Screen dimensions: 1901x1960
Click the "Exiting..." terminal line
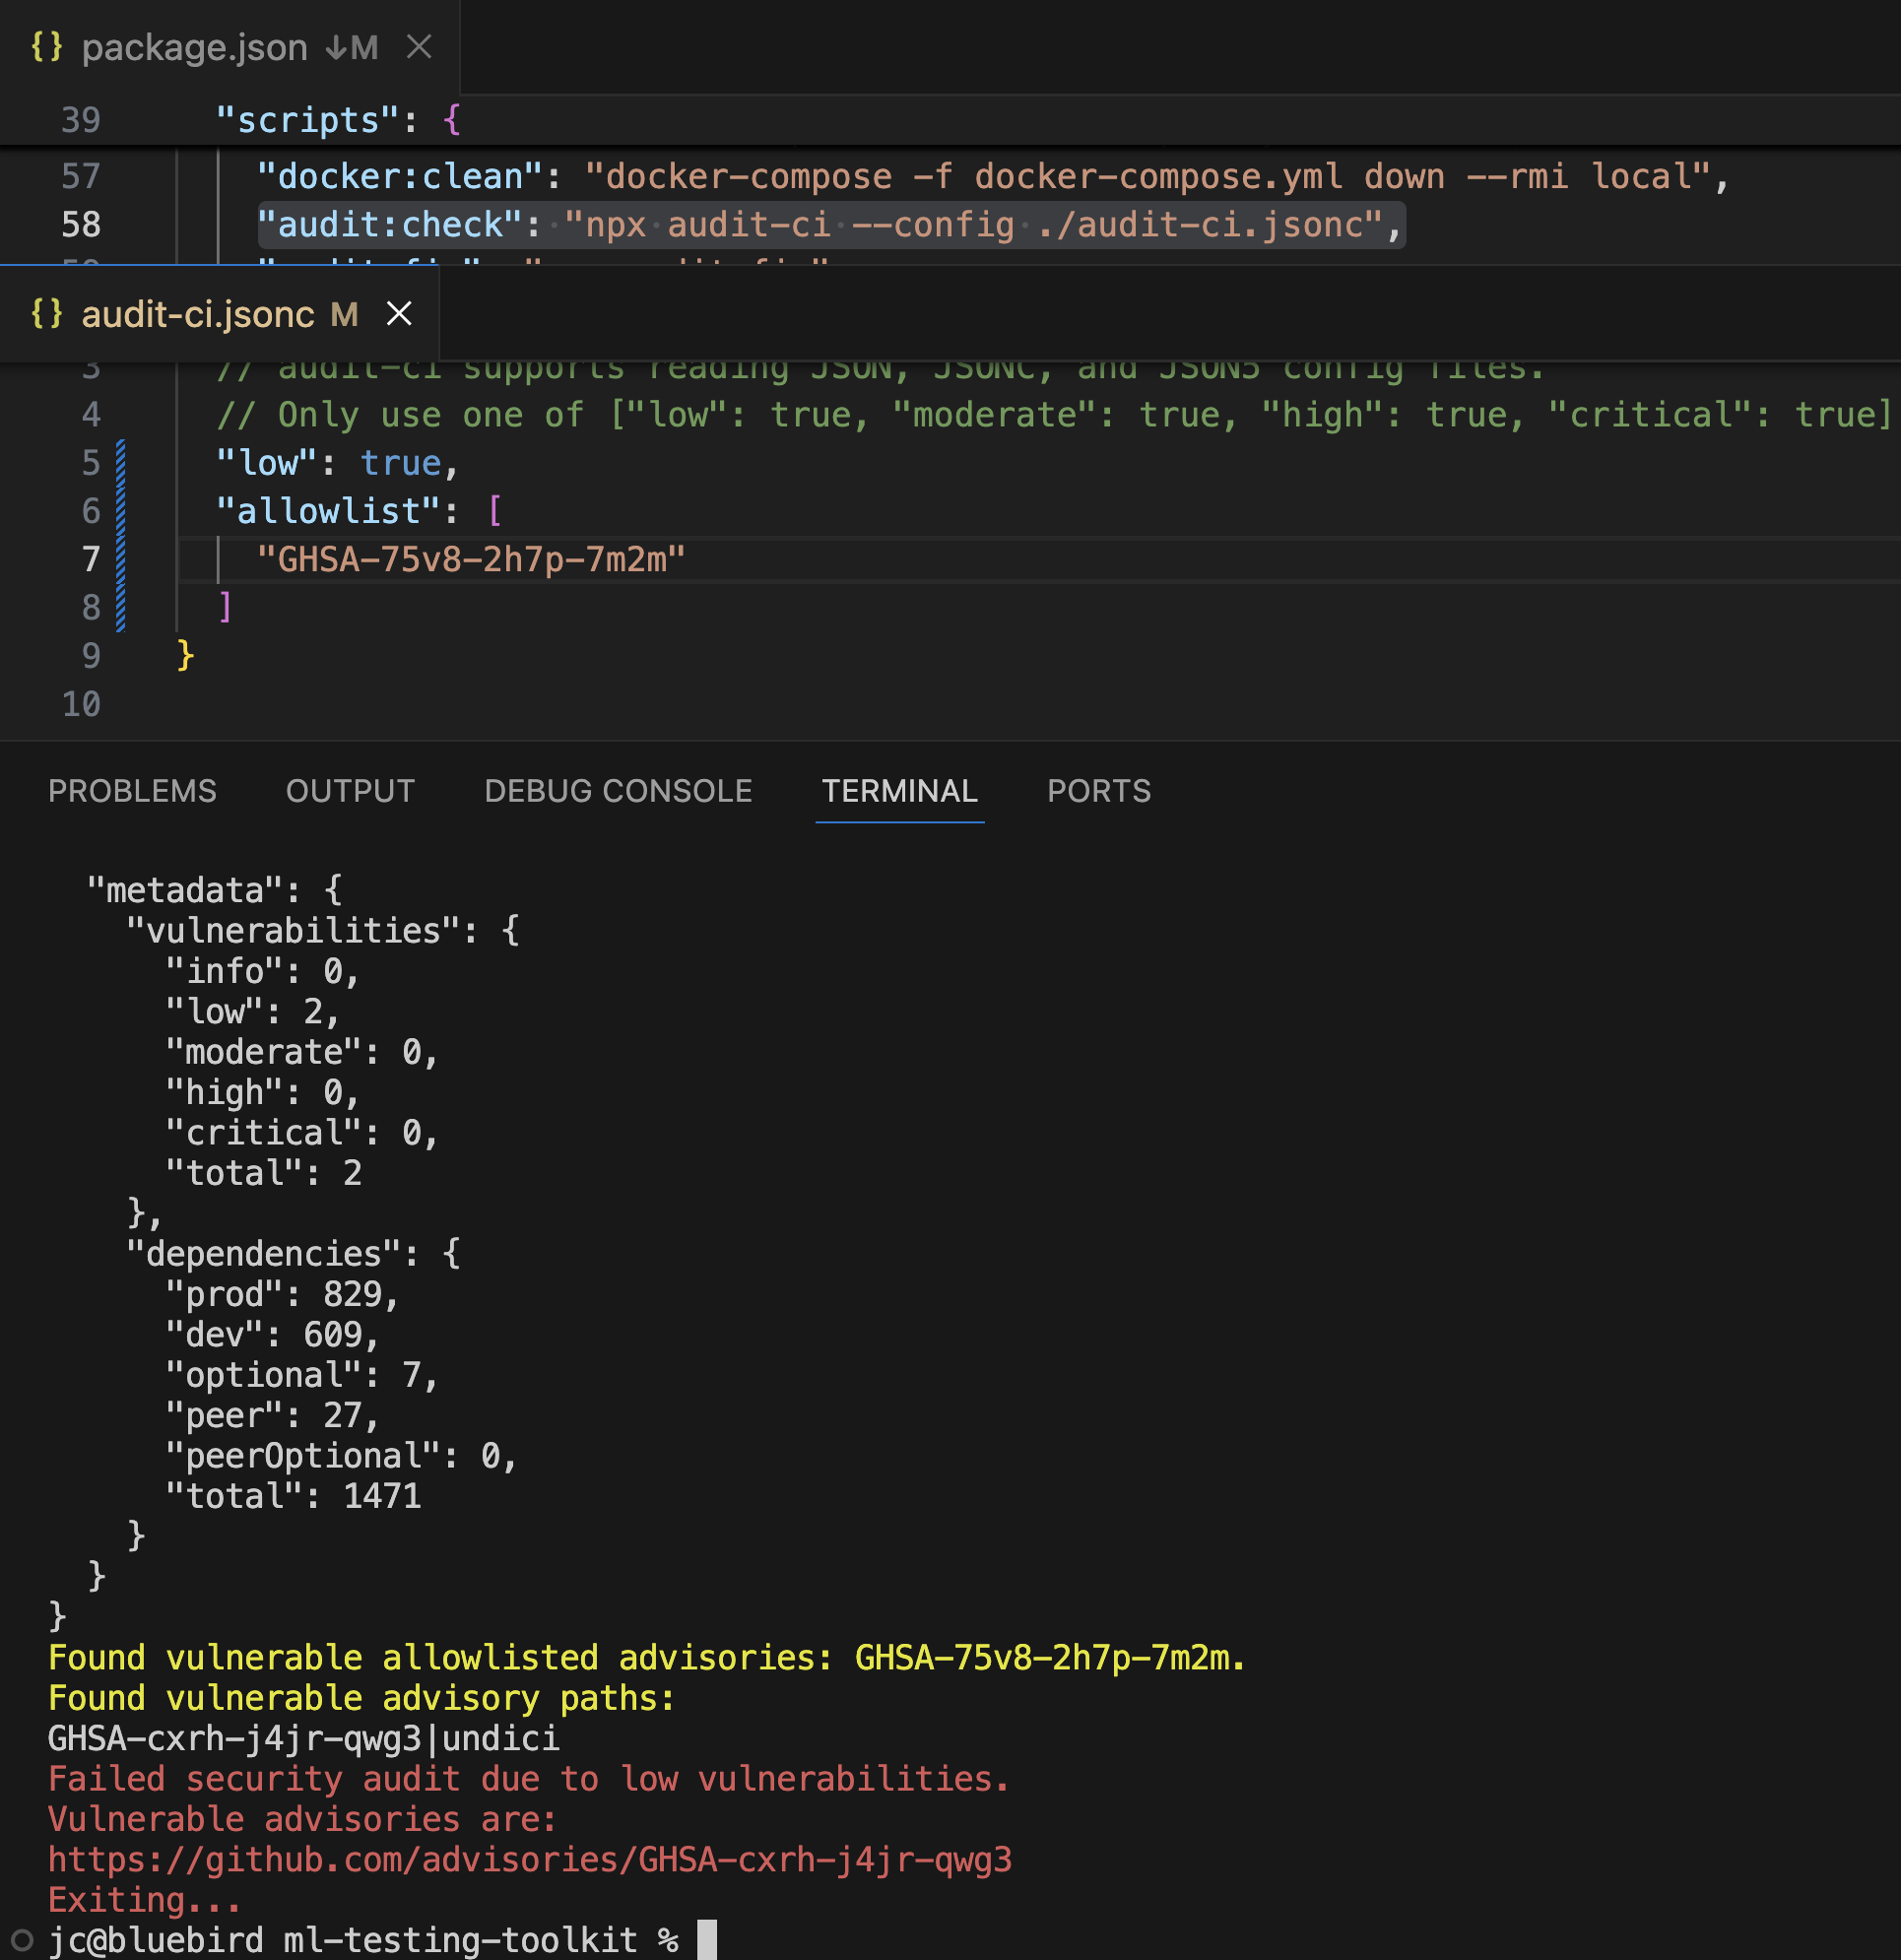[145, 1899]
